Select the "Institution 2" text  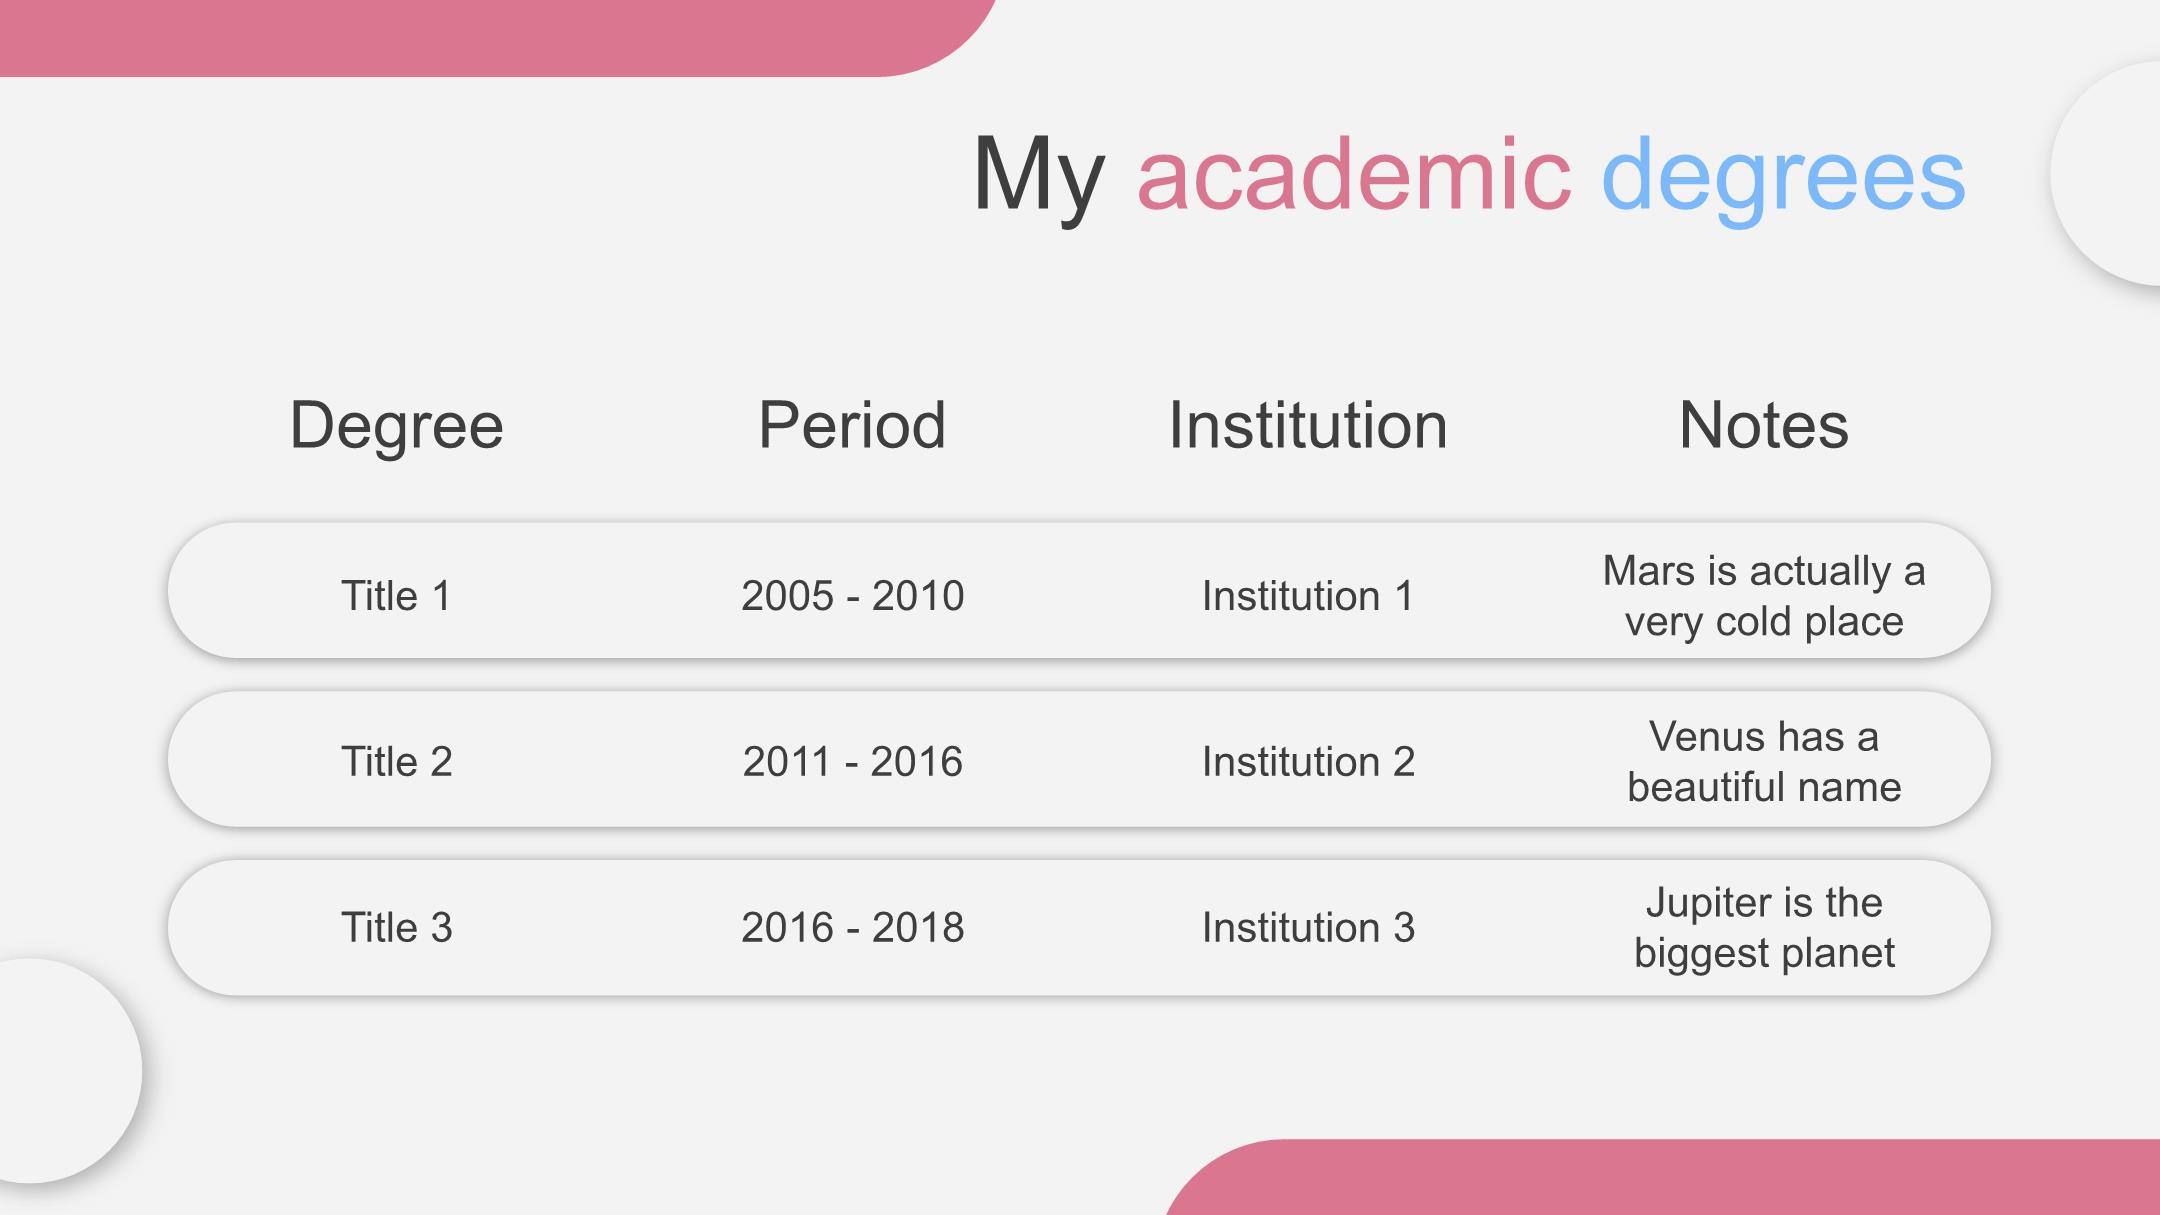[1308, 762]
